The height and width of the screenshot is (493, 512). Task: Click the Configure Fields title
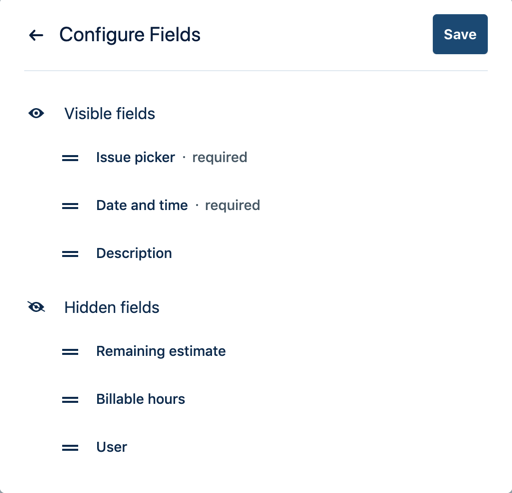click(130, 35)
